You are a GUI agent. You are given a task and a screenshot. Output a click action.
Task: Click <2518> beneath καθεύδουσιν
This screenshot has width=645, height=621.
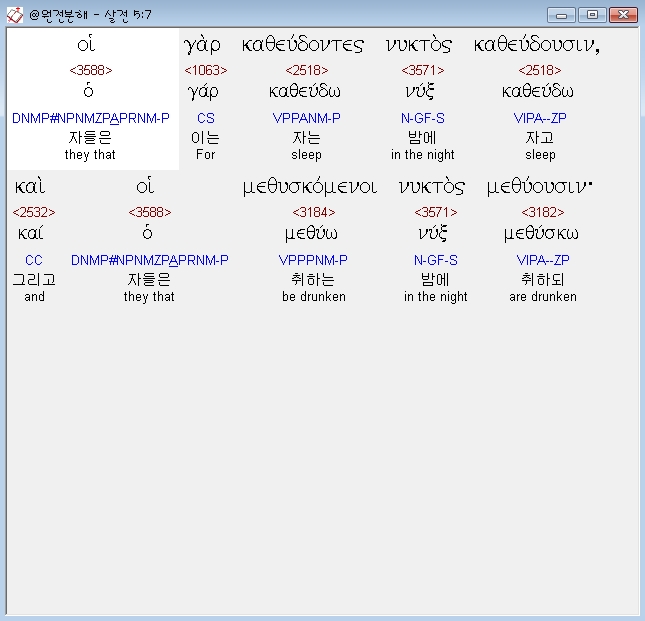point(540,70)
